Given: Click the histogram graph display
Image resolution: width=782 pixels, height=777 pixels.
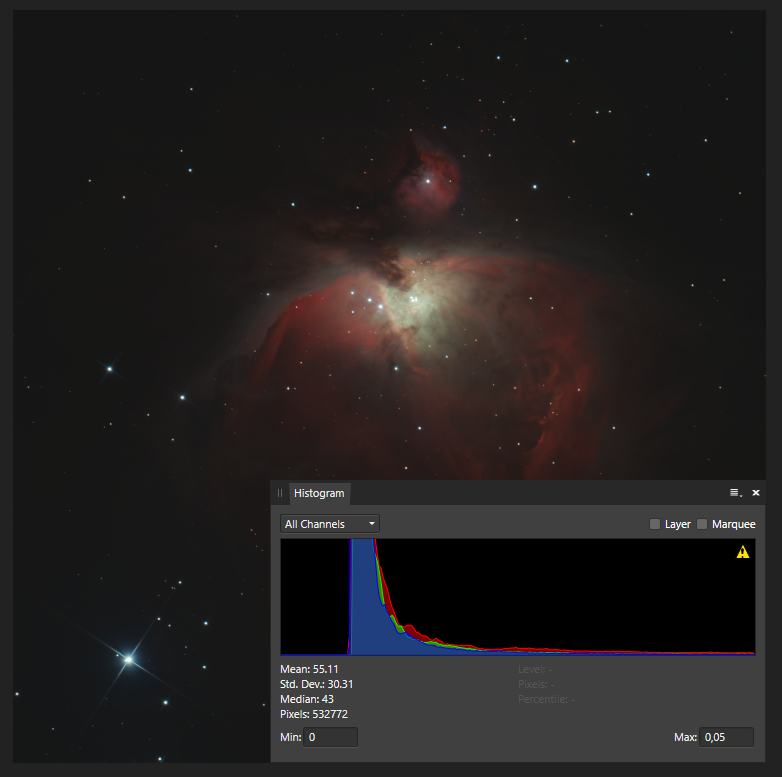Looking at the screenshot, I should point(518,596).
